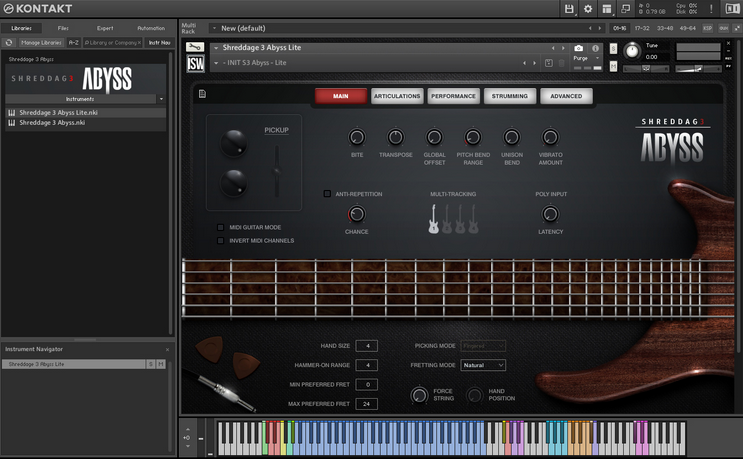This screenshot has width=743, height=459.
Task: Open the INIT S3 Abyss - Lite snapshot dropdown
Action: click(216, 63)
